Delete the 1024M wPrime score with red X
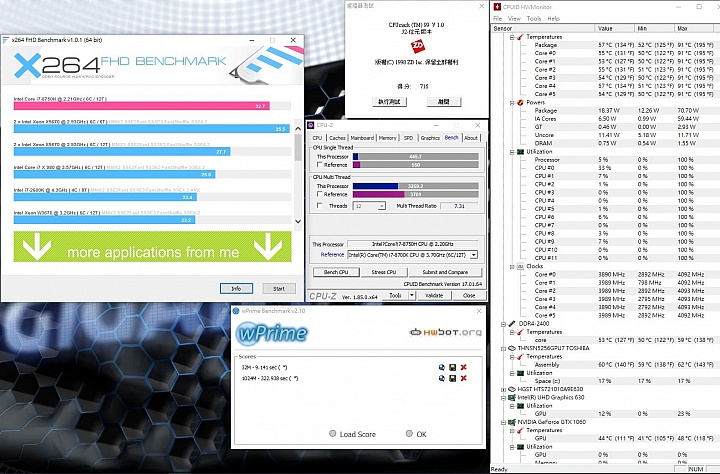The image size is (720, 474). click(464, 378)
